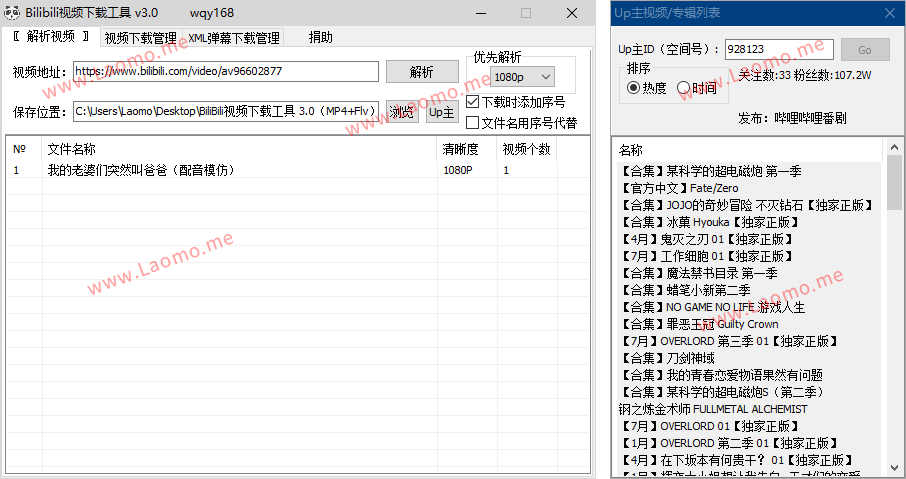Click the Up主 list scrollbar thumb
This screenshot has width=906, height=479.
pyautogui.click(x=894, y=182)
